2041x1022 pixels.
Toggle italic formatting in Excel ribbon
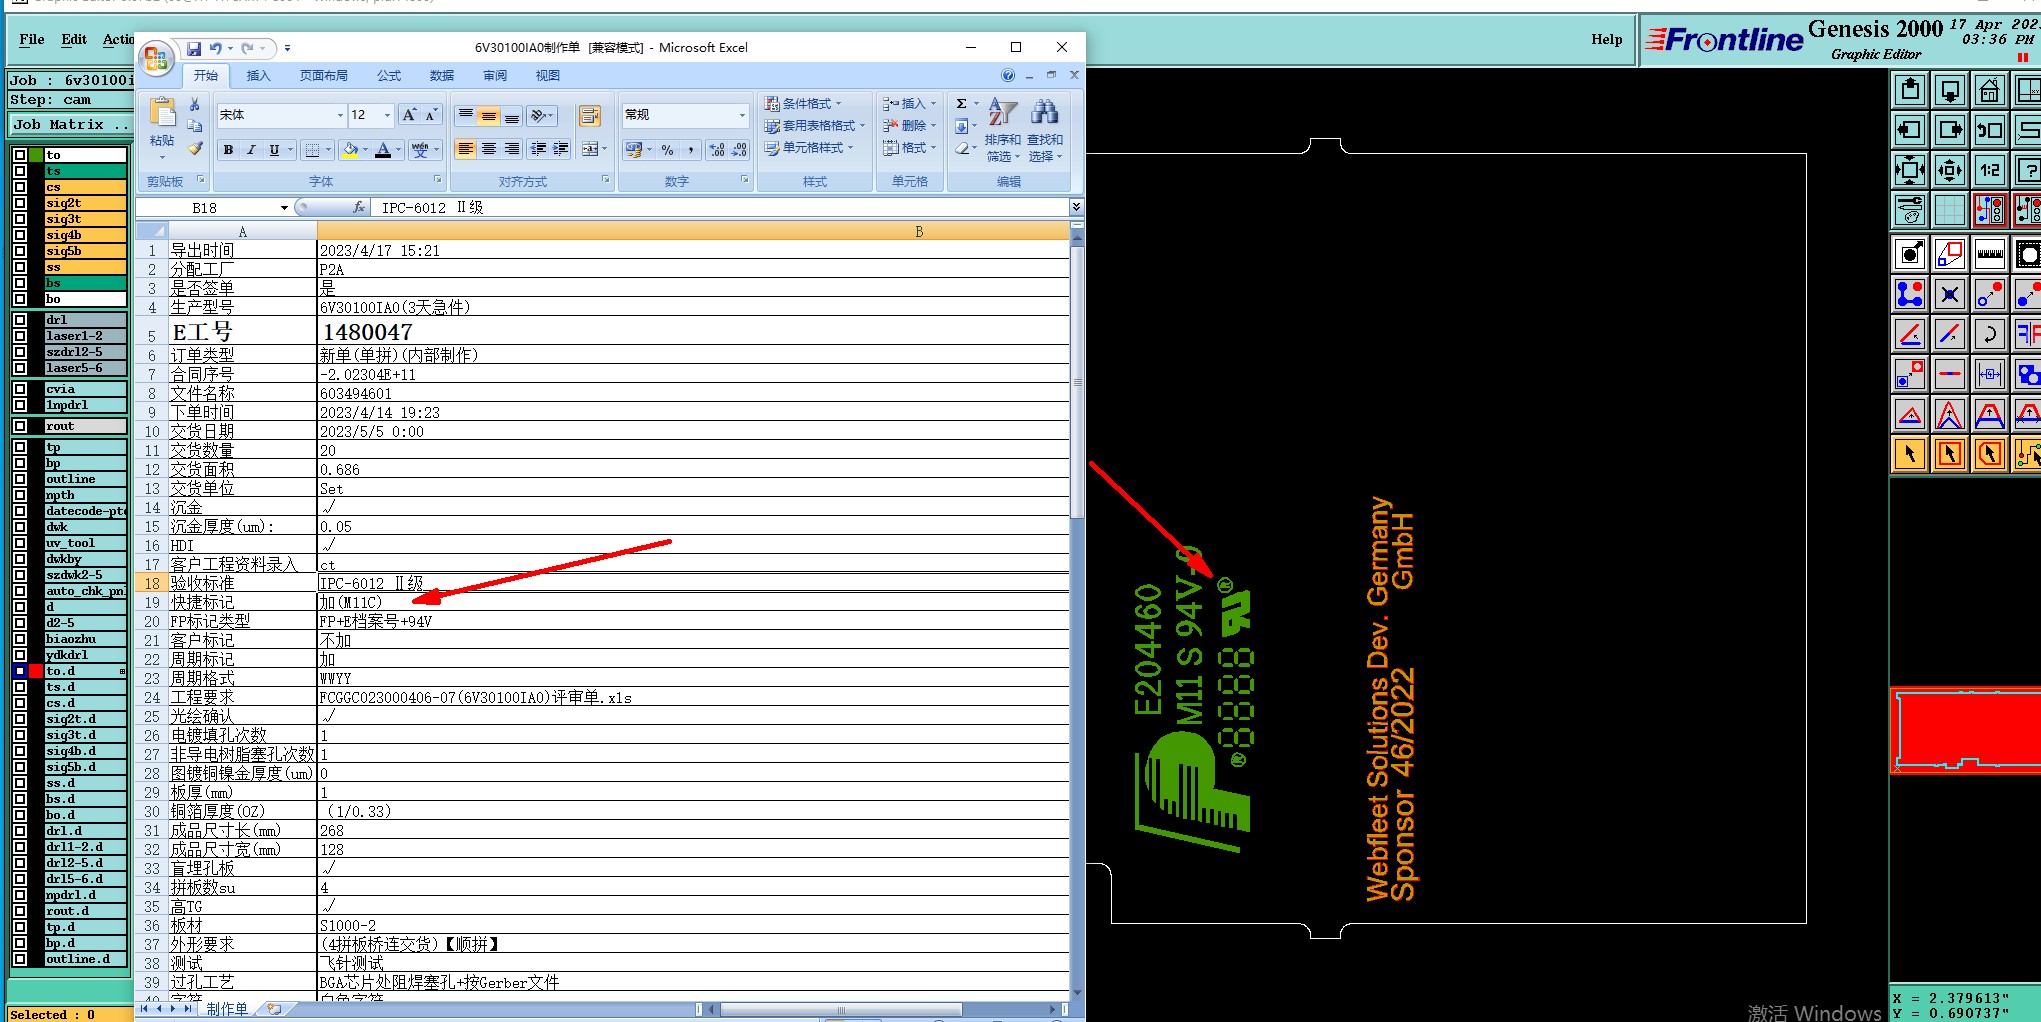pos(251,150)
